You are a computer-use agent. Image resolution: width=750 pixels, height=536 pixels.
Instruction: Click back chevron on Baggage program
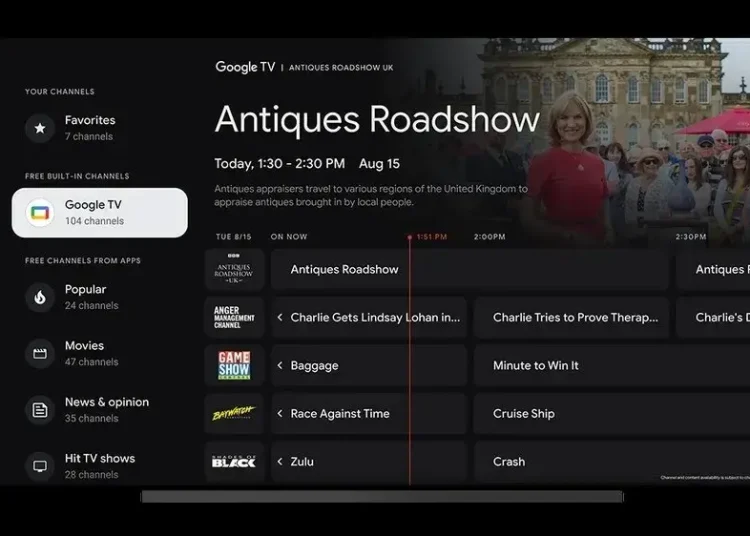280,365
